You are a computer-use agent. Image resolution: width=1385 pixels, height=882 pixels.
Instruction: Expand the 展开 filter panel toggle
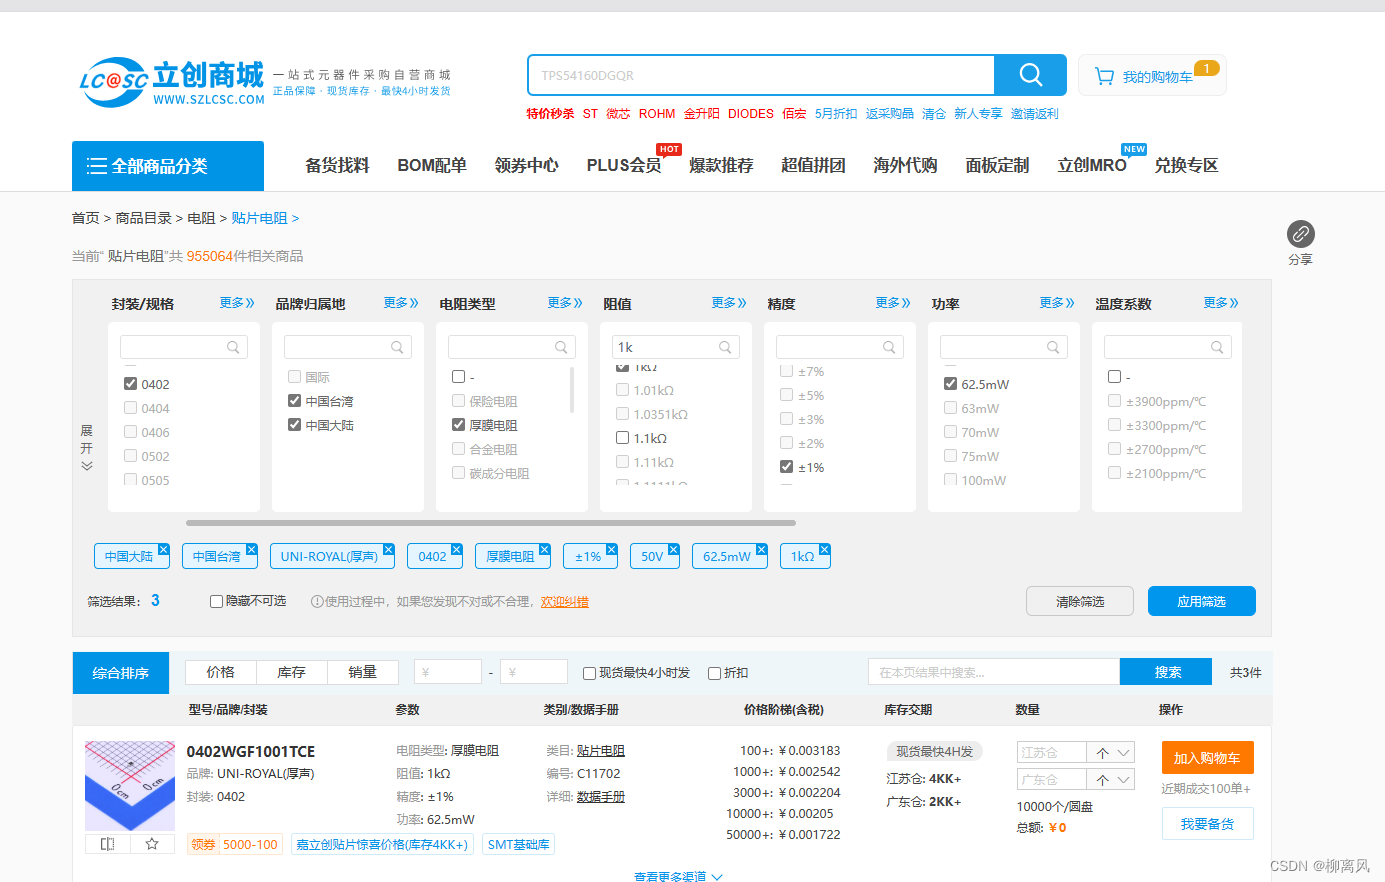(x=86, y=448)
